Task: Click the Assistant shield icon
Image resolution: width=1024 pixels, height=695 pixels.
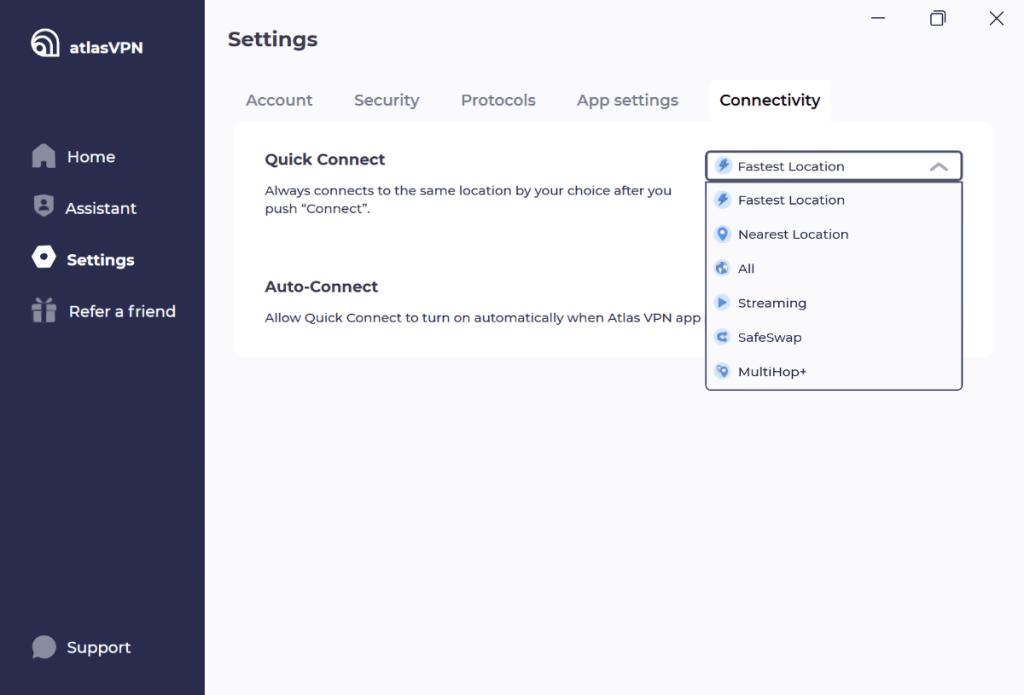Action: pos(44,205)
